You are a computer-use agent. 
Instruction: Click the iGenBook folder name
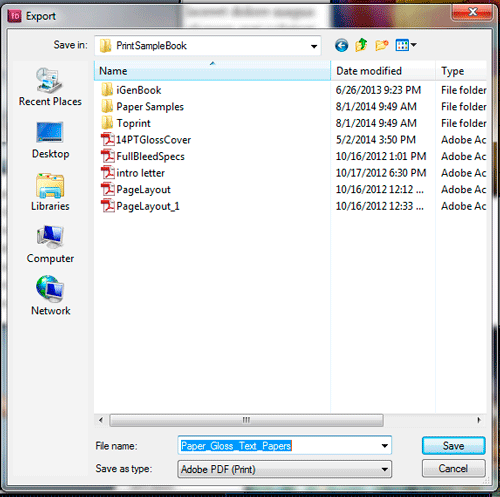[x=139, y=90]
